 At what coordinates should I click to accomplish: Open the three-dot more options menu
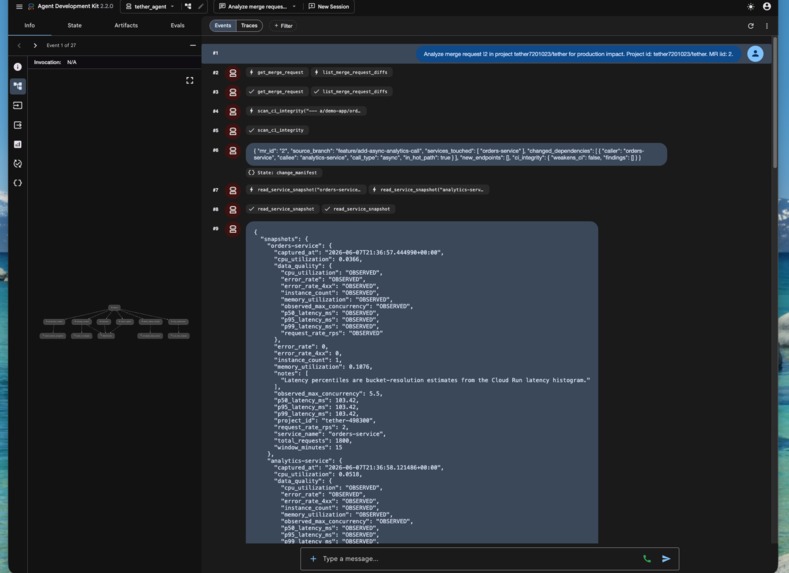click(766, 26)
